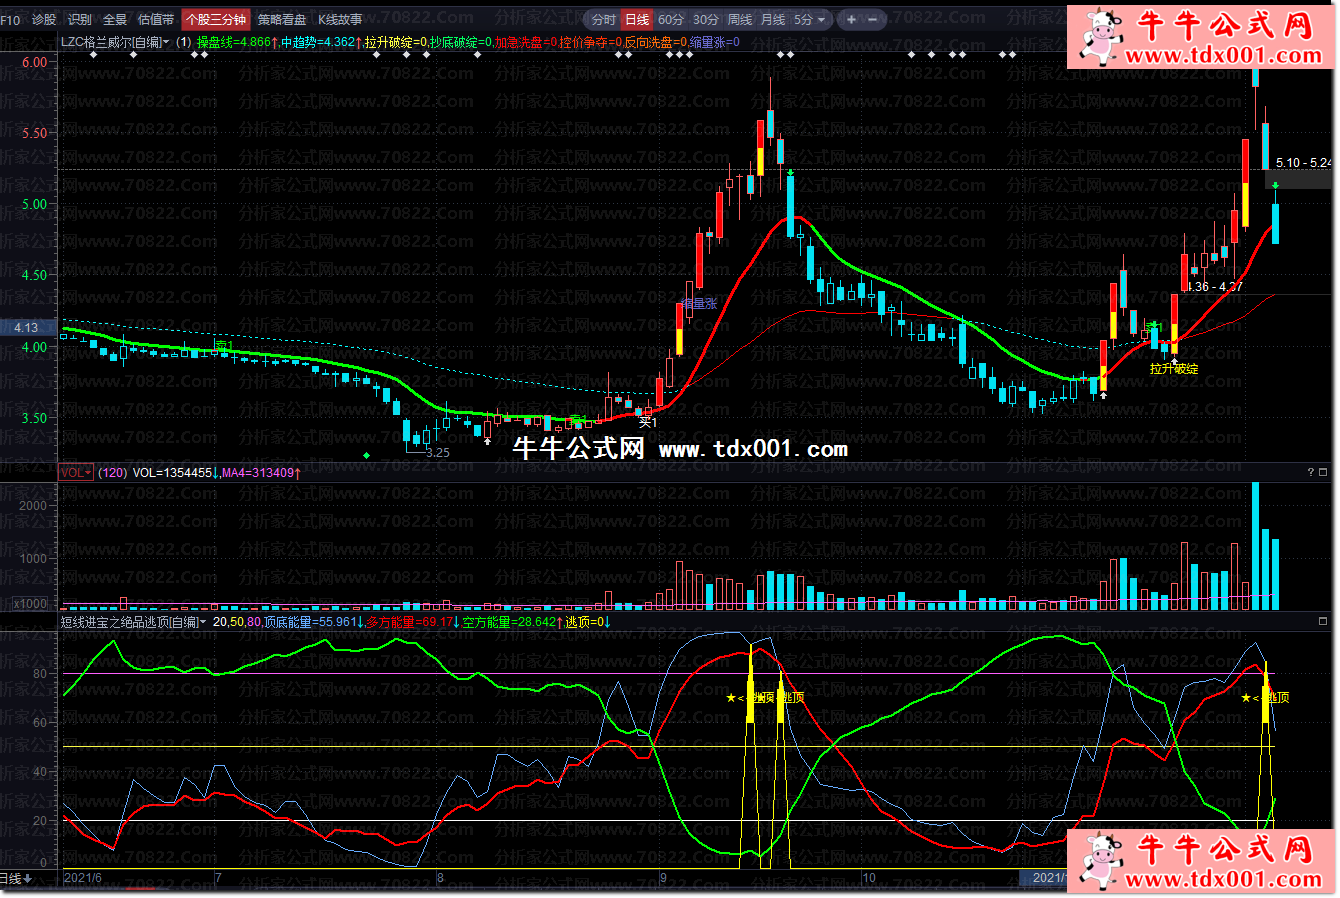This screenshot has height=898, width=1340.
Task: Click the 缩量涨 signal label on chart
Action: (x=699, y=303)
